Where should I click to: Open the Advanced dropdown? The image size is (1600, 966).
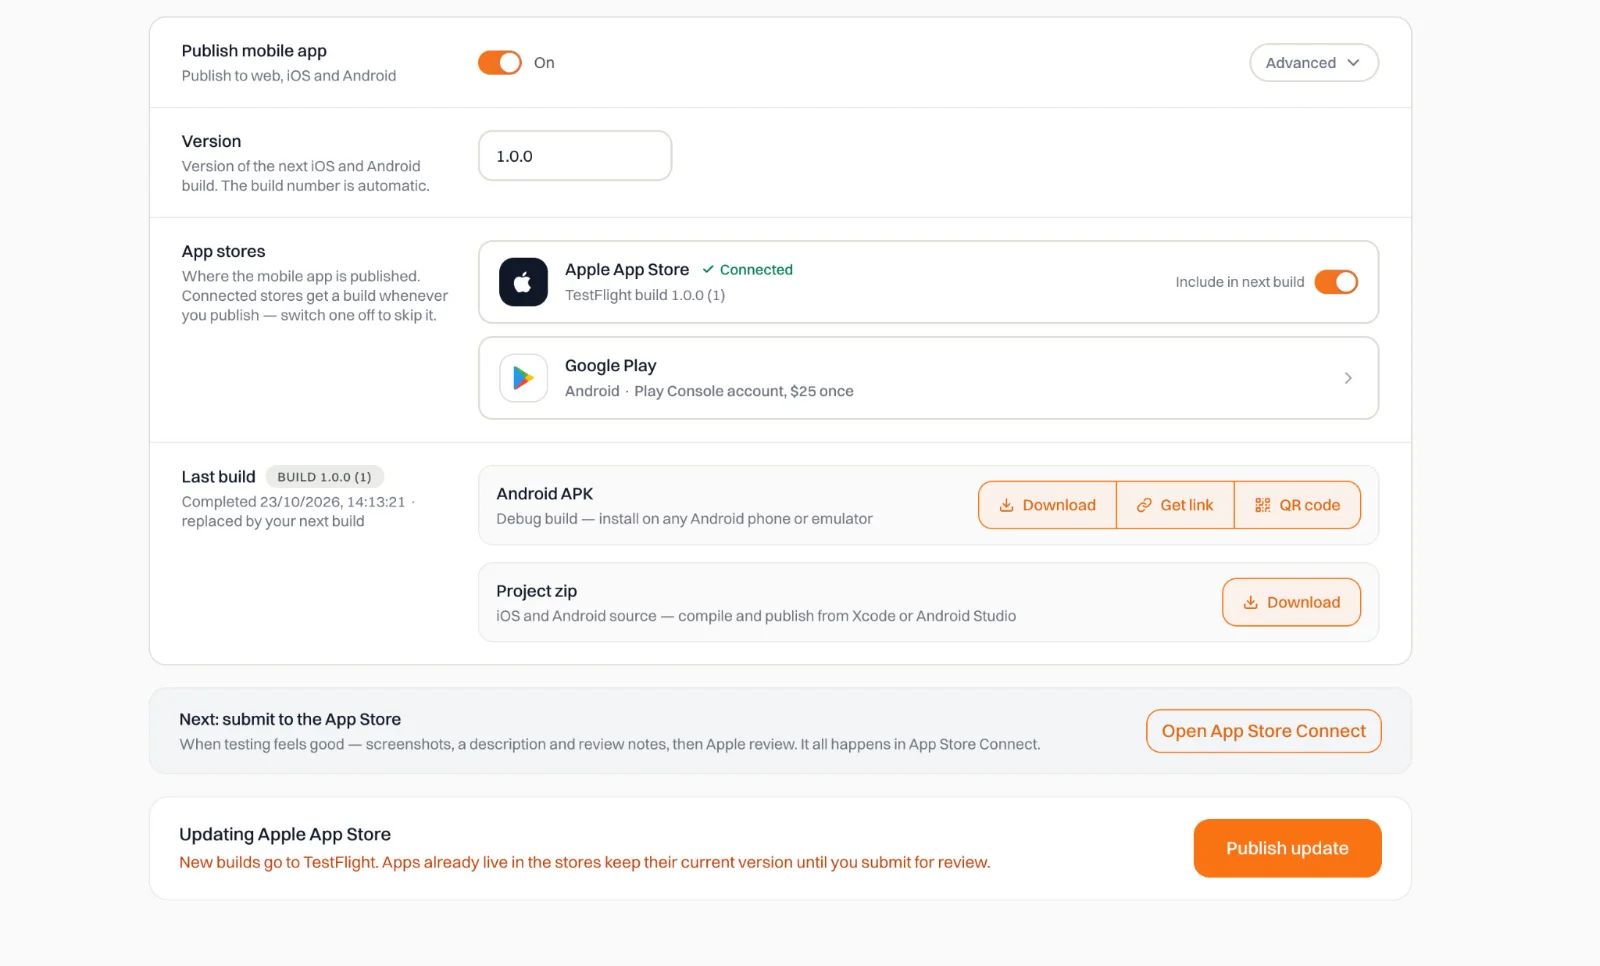(x=1314, y=63)
